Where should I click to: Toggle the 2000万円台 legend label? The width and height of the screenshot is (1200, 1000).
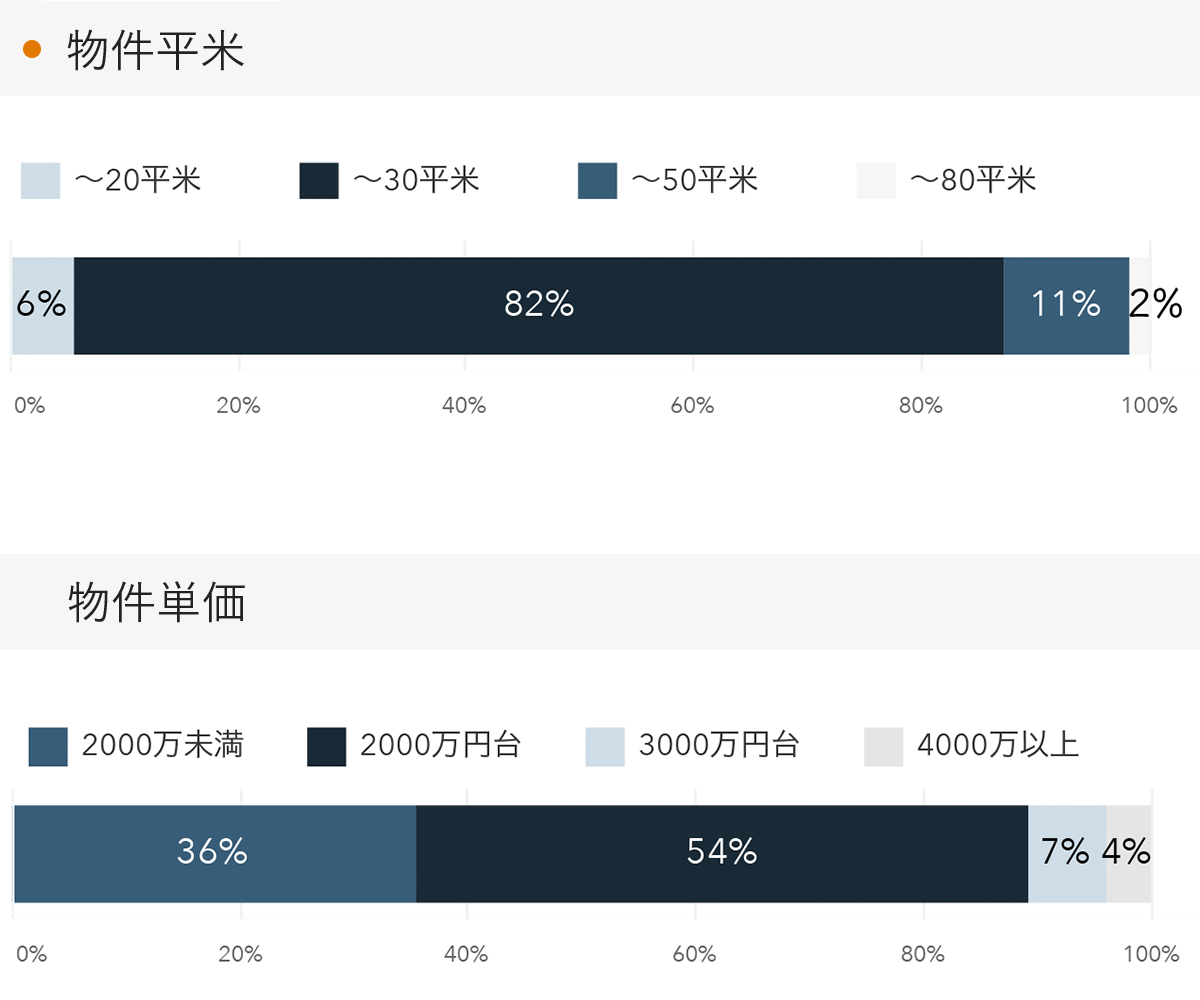point(440,746)
